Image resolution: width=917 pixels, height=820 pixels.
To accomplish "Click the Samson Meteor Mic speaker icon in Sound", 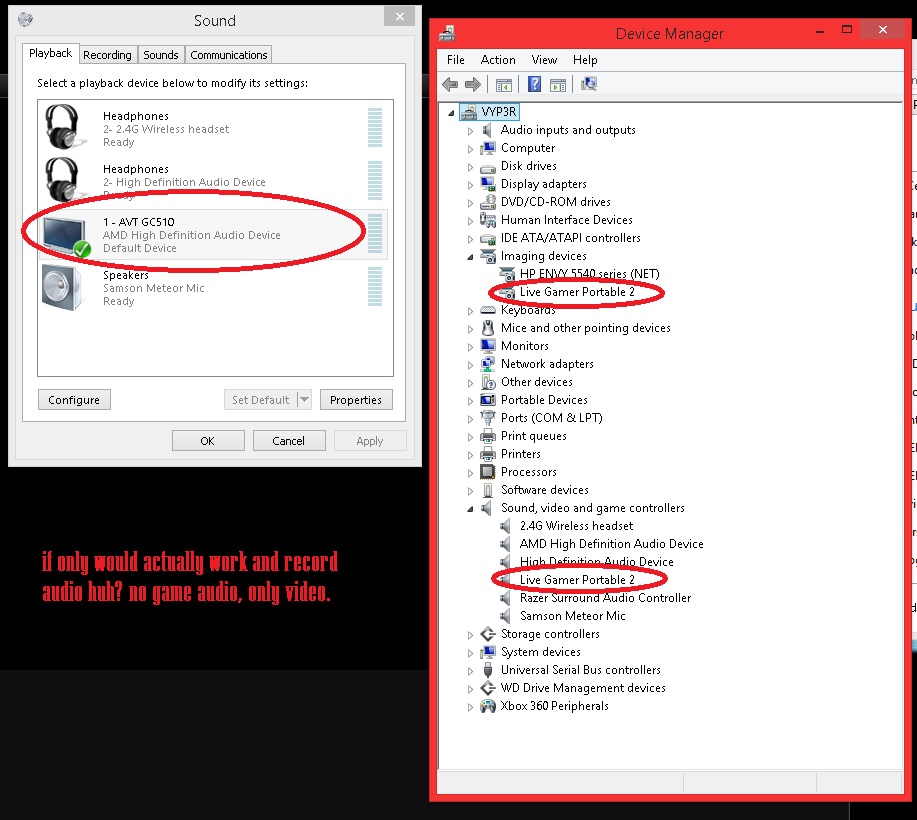I will [63, 287].
